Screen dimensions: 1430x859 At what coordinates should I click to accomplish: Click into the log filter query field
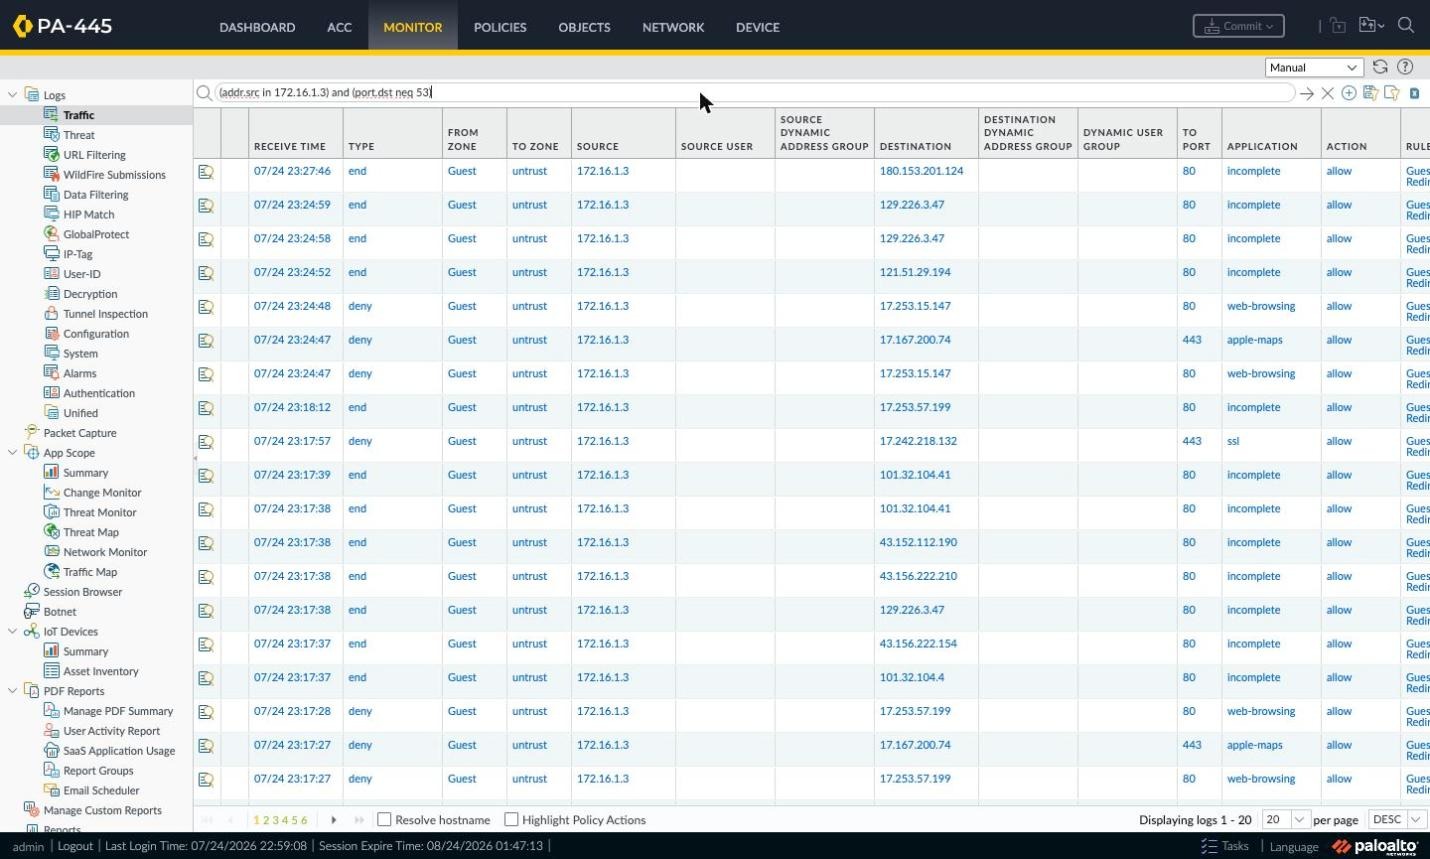[x=754, y=93]
